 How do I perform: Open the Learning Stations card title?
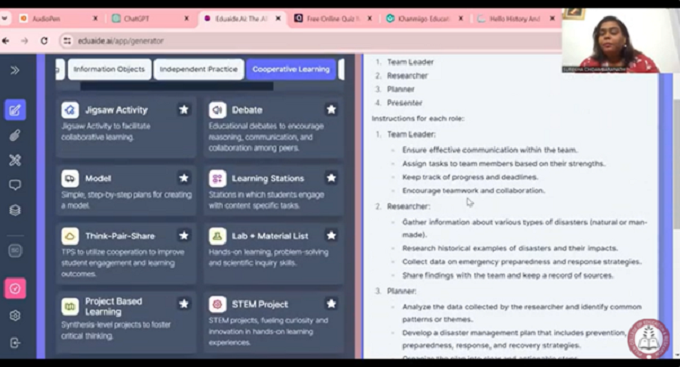point(268,178)
